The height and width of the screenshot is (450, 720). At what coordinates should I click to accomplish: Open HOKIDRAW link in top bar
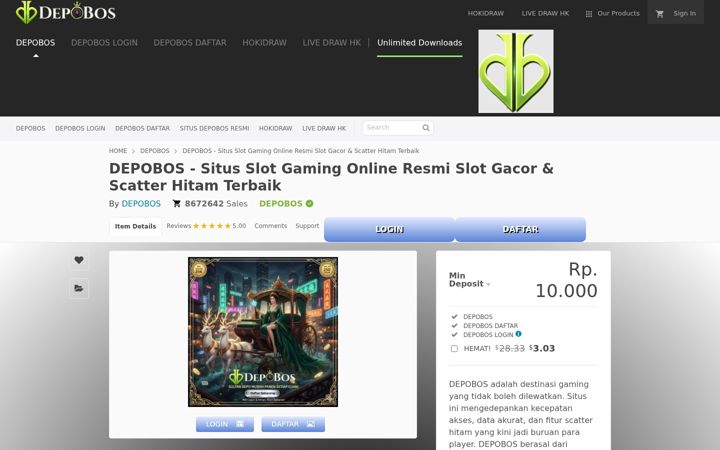point(485,13)
